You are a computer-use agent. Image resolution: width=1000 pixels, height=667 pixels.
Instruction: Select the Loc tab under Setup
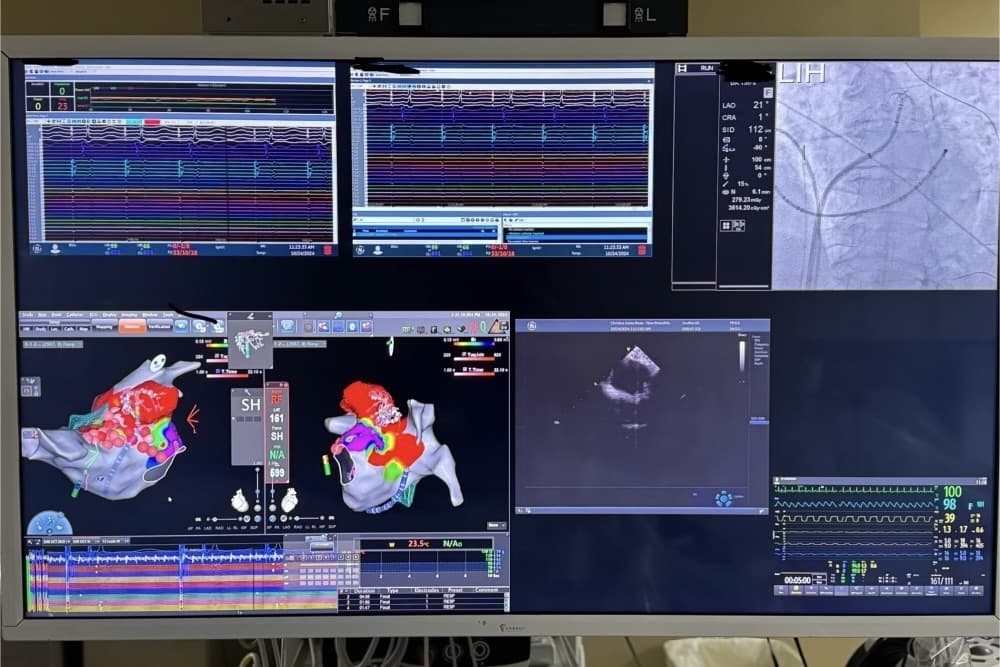click(x=54, y=329)
